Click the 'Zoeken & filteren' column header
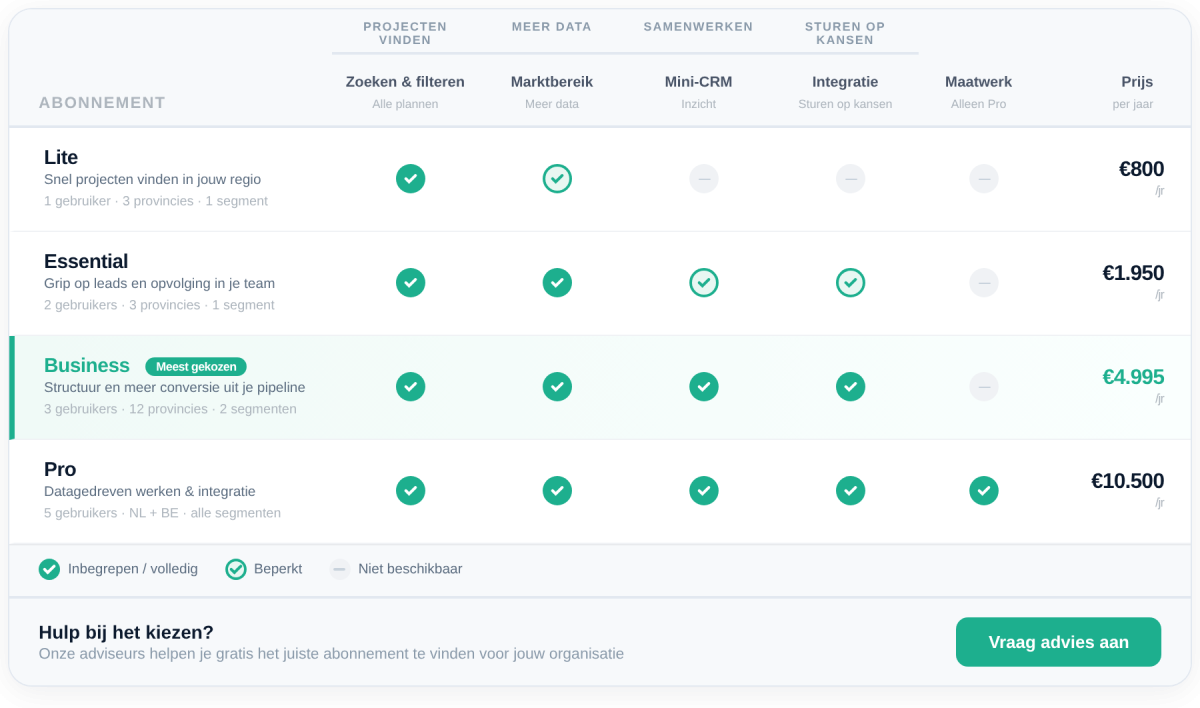1200x708 pixels. pos(405,82)
